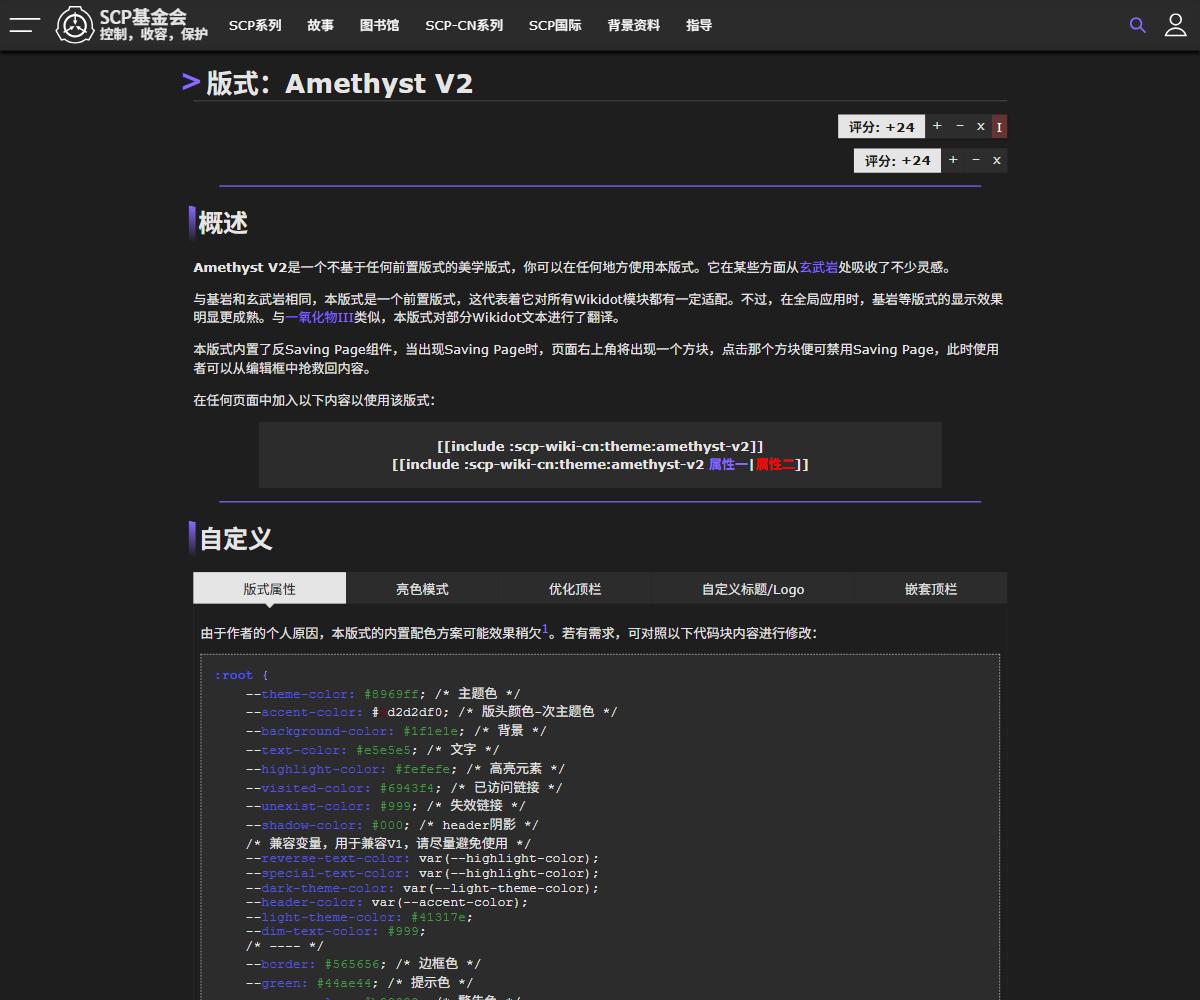
Task: Click footnote 1 superscript link
Action: pyautogui.click(x=545, y=629)
